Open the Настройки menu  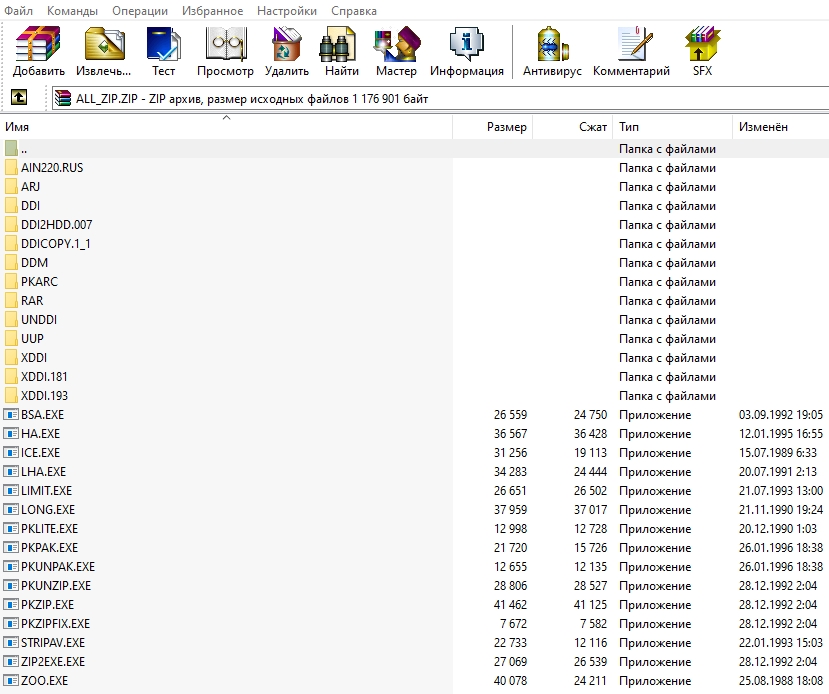287,11
